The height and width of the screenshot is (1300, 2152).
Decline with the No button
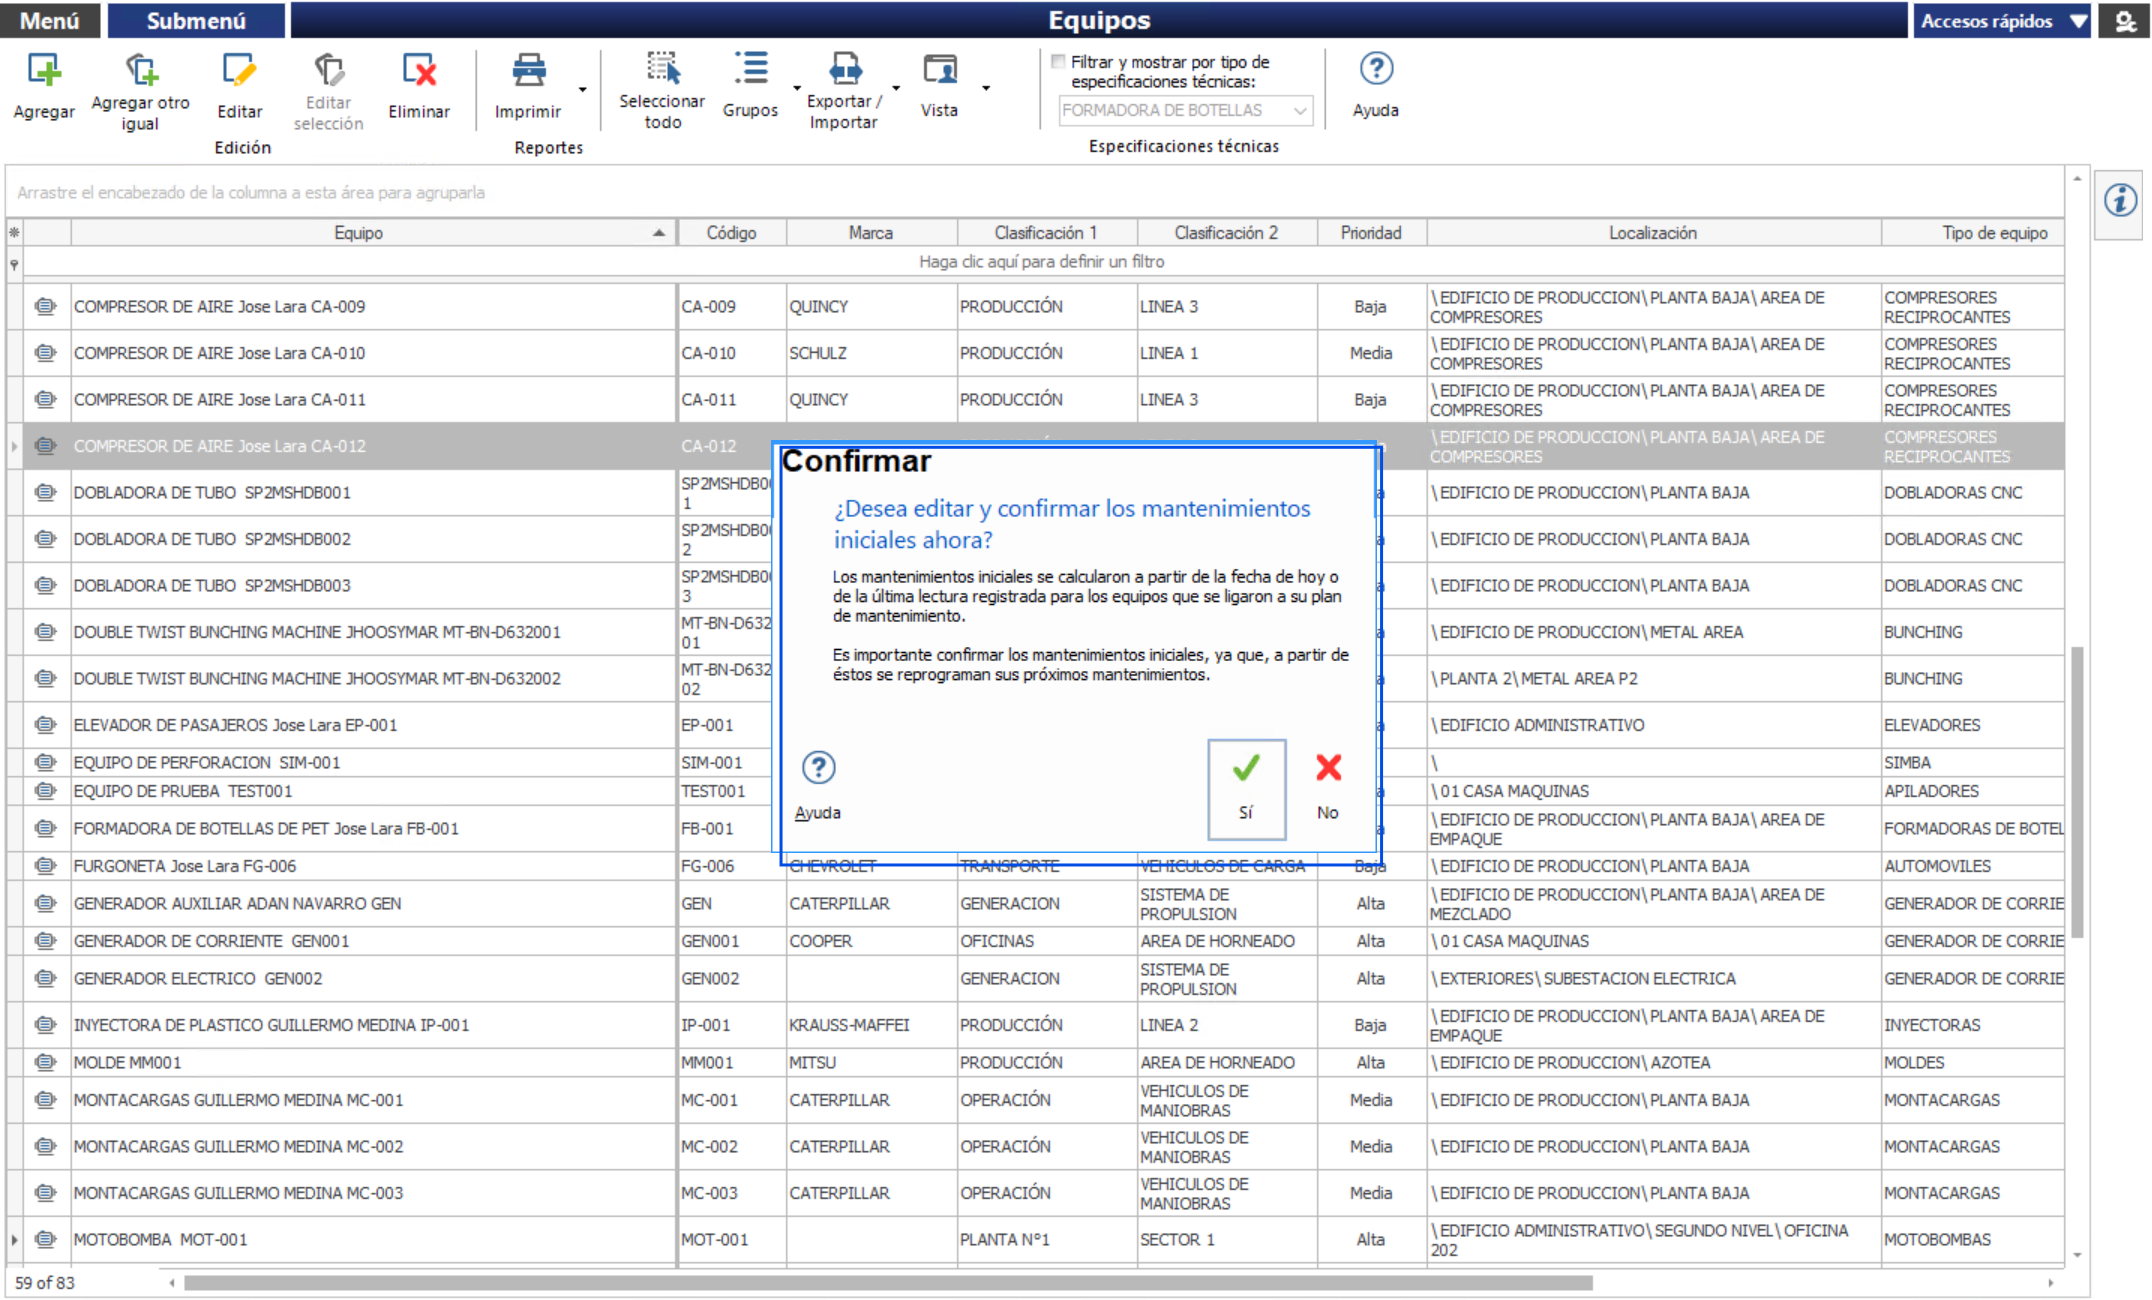click(x=1328, y=789)
